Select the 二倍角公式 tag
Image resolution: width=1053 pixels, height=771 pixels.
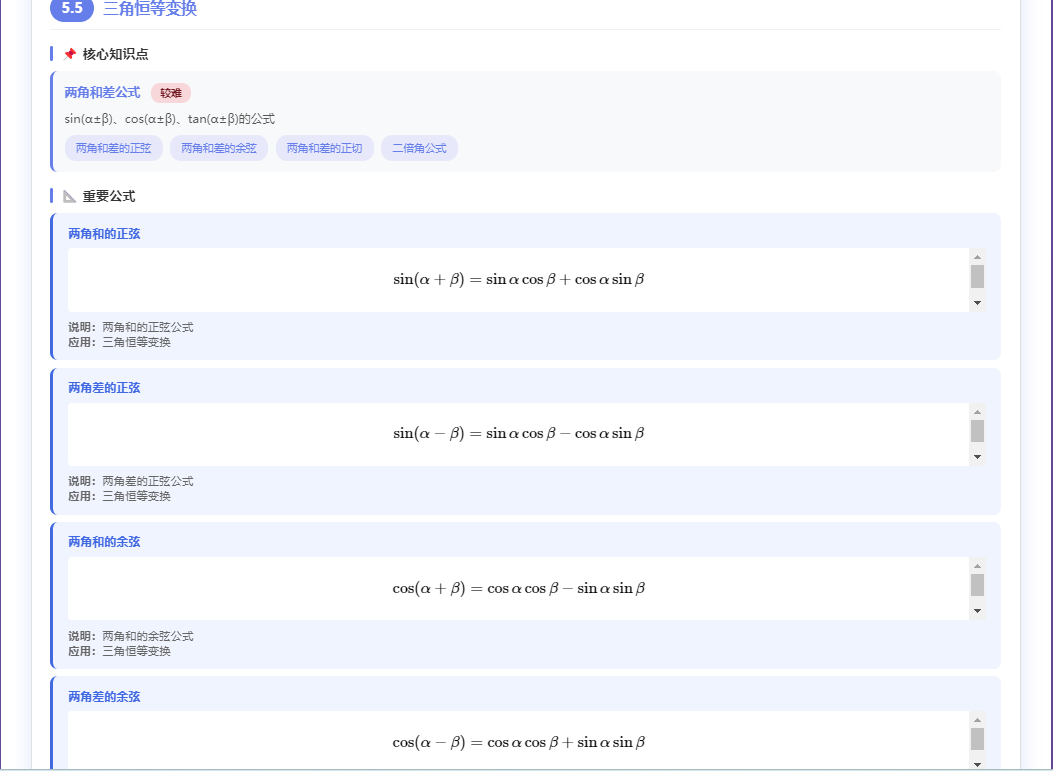point(419,148)
